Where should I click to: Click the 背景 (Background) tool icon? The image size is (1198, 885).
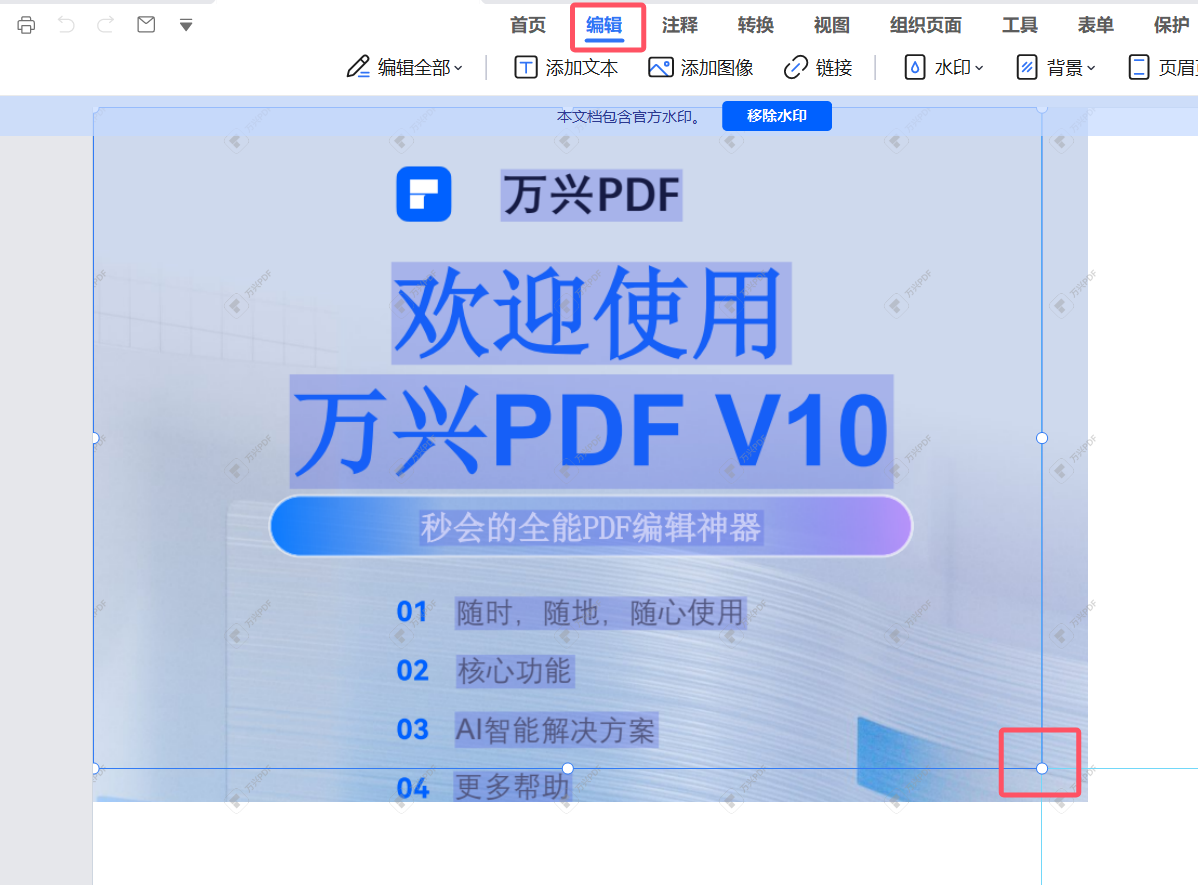coord(1028,67)
